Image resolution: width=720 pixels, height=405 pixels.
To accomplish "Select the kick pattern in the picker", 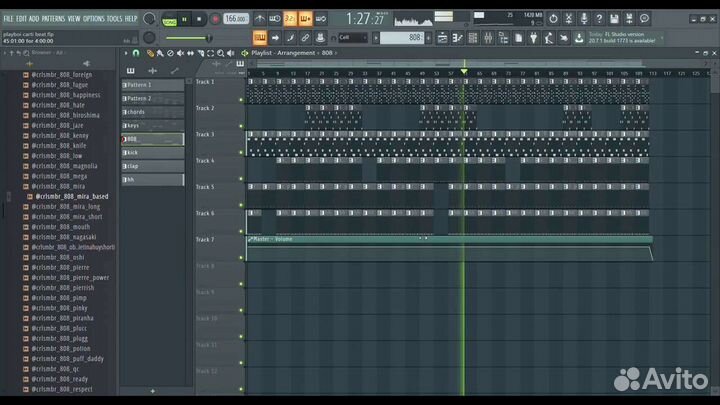I will click(x=153, y=152).
